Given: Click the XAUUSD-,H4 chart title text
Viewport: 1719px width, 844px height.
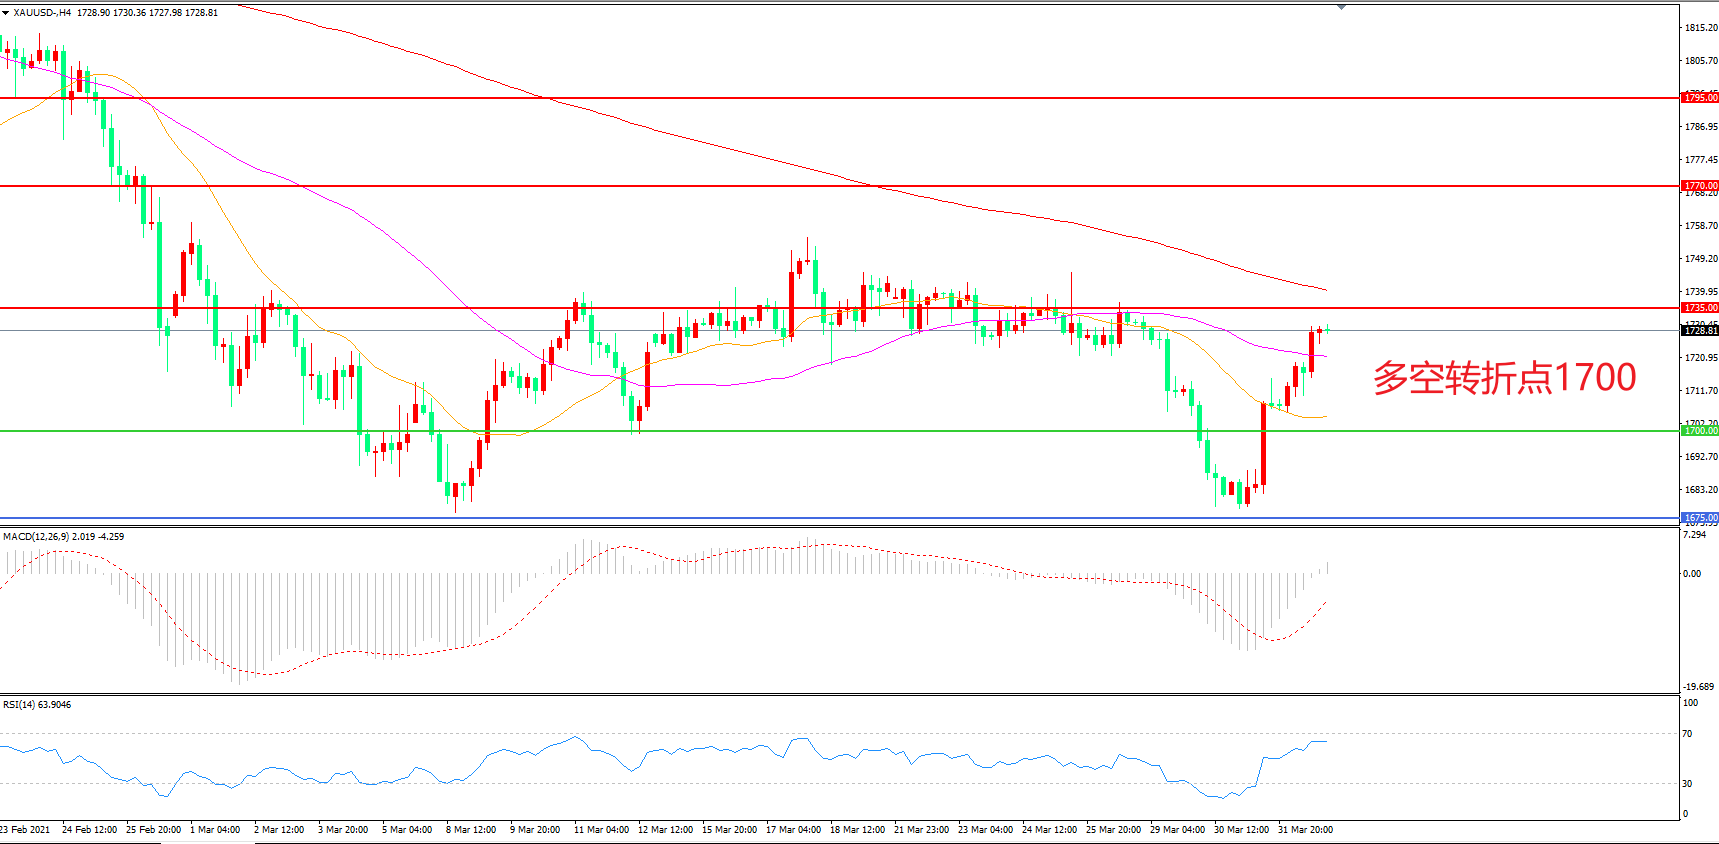Looking at the screenshot, I should 42,13.
